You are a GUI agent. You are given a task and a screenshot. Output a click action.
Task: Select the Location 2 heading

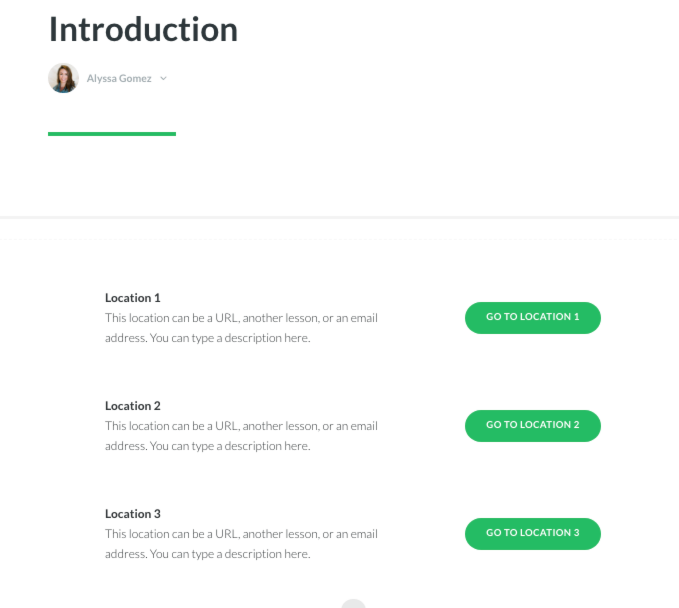click(x=133, y=406)
